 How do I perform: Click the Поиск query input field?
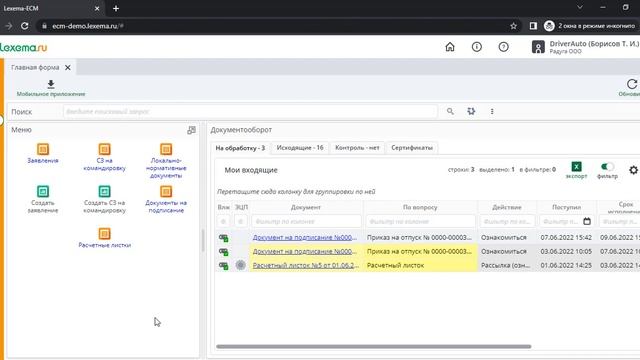coord(250,111)
